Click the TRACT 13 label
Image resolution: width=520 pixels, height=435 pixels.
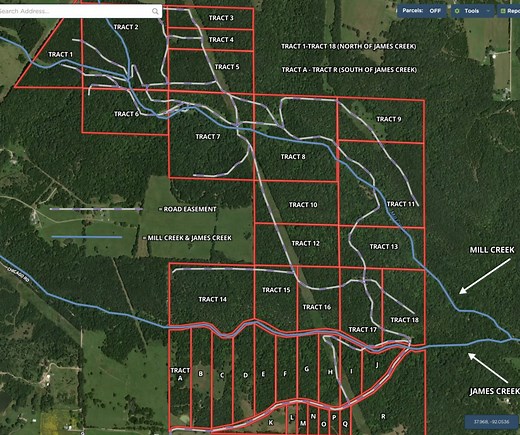[384, 247]
